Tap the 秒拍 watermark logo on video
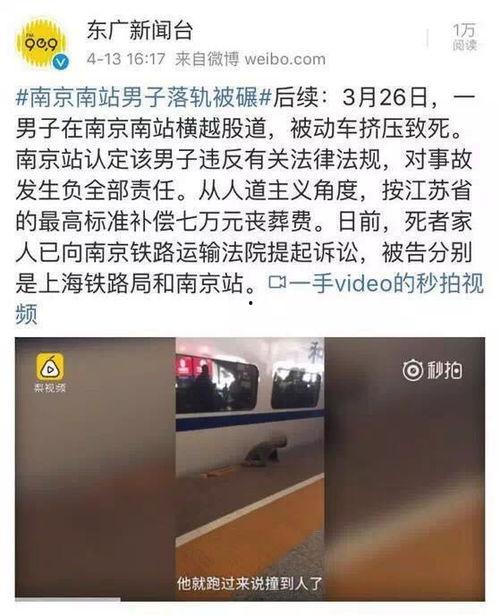 tap(433, 370)
